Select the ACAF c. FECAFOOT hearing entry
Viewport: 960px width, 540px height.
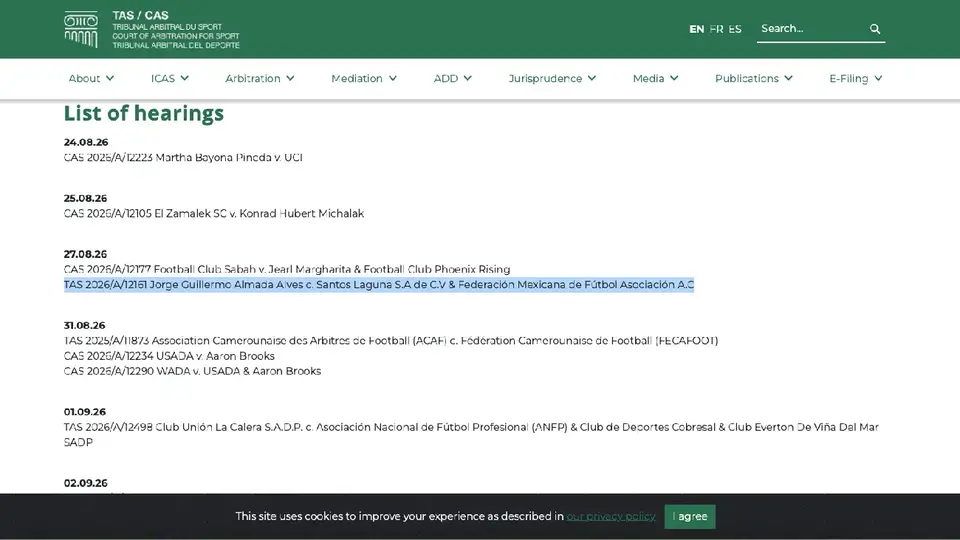coord(391,340)
